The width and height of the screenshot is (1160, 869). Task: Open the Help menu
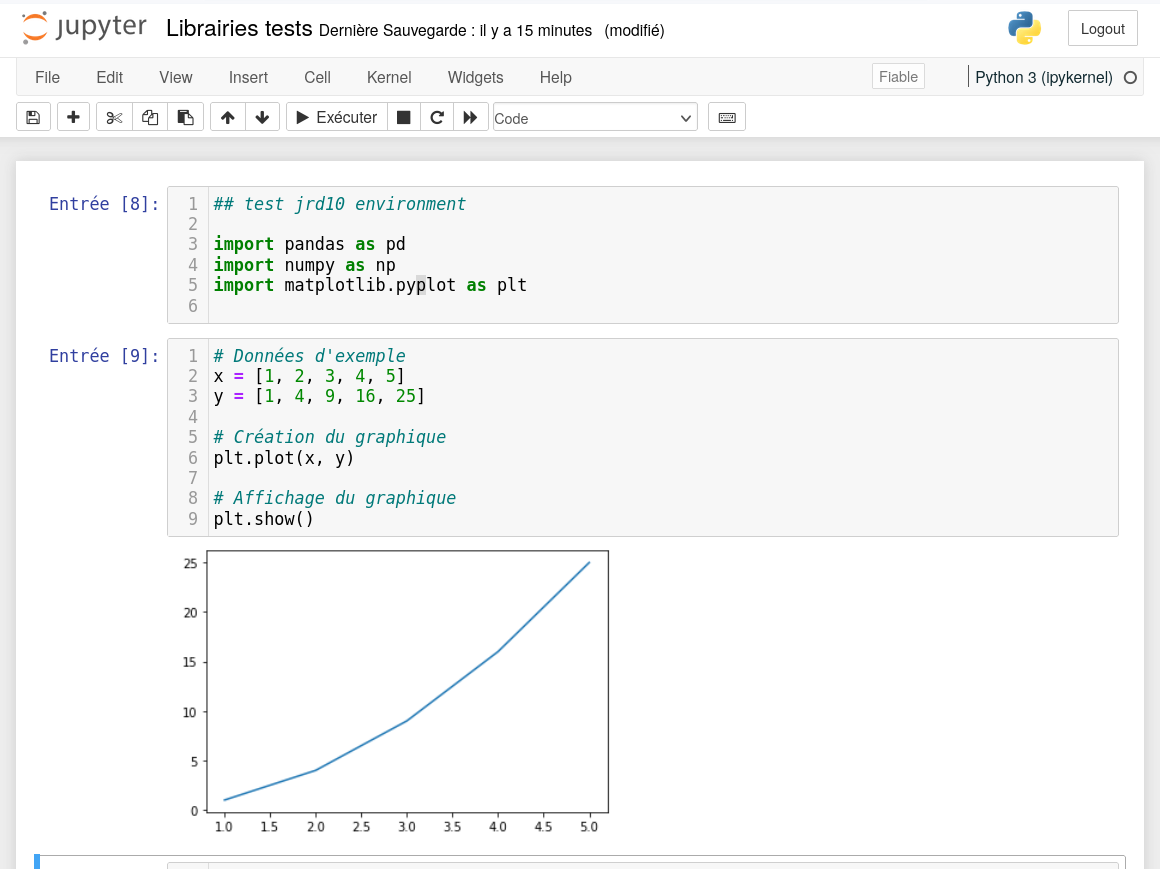pyautogui.click(x=555, y=78)
